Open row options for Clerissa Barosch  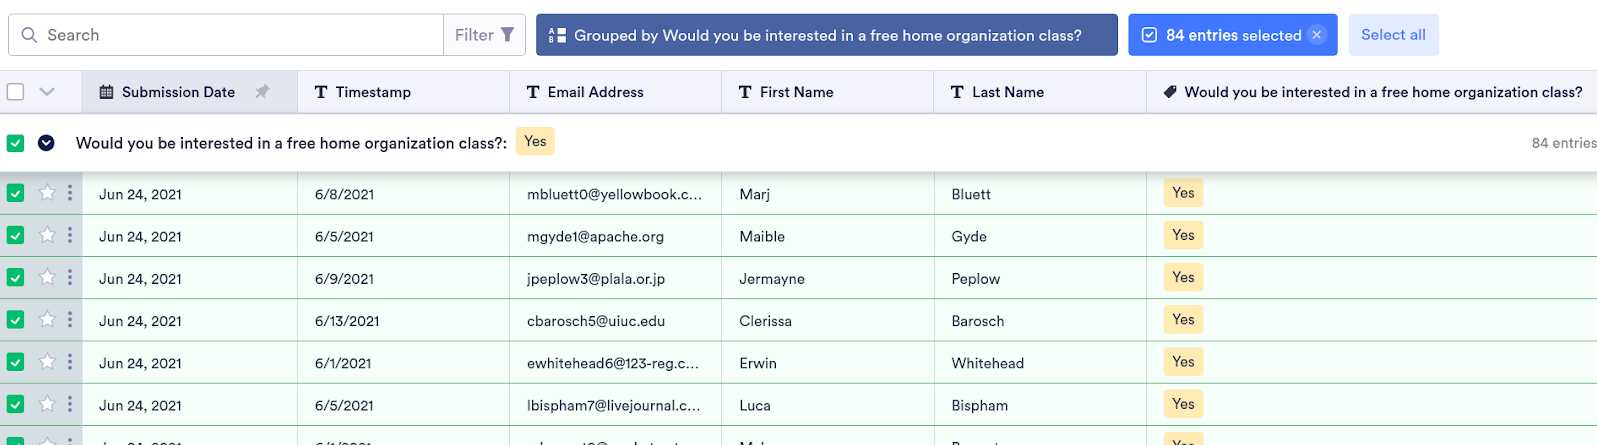coord(70,319)
